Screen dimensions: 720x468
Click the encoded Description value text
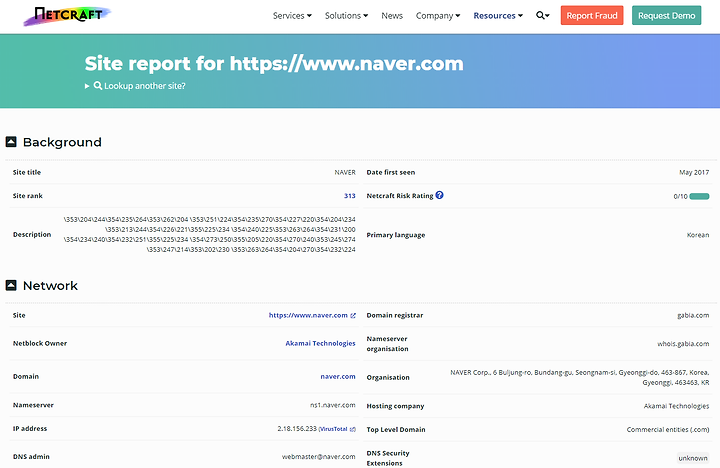(x=209, y=234)
